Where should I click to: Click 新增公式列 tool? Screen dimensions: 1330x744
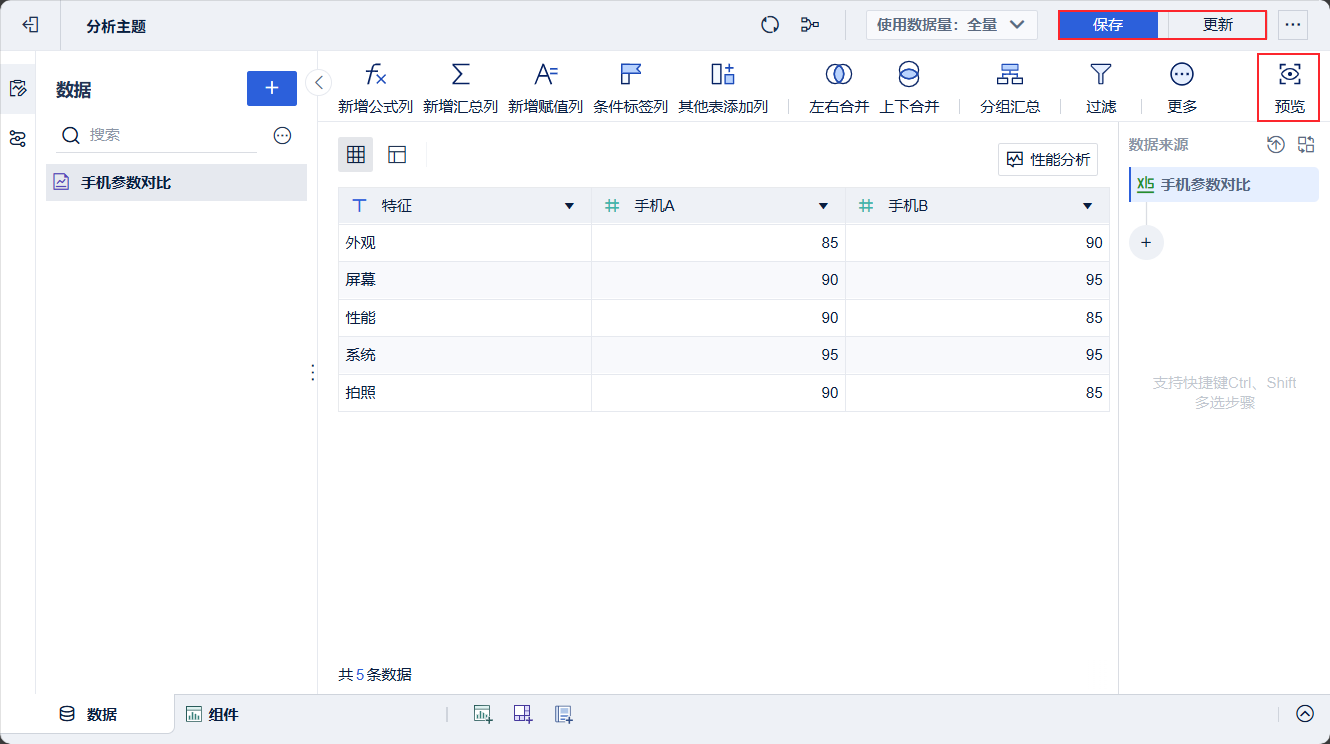[x=375, y=88]
